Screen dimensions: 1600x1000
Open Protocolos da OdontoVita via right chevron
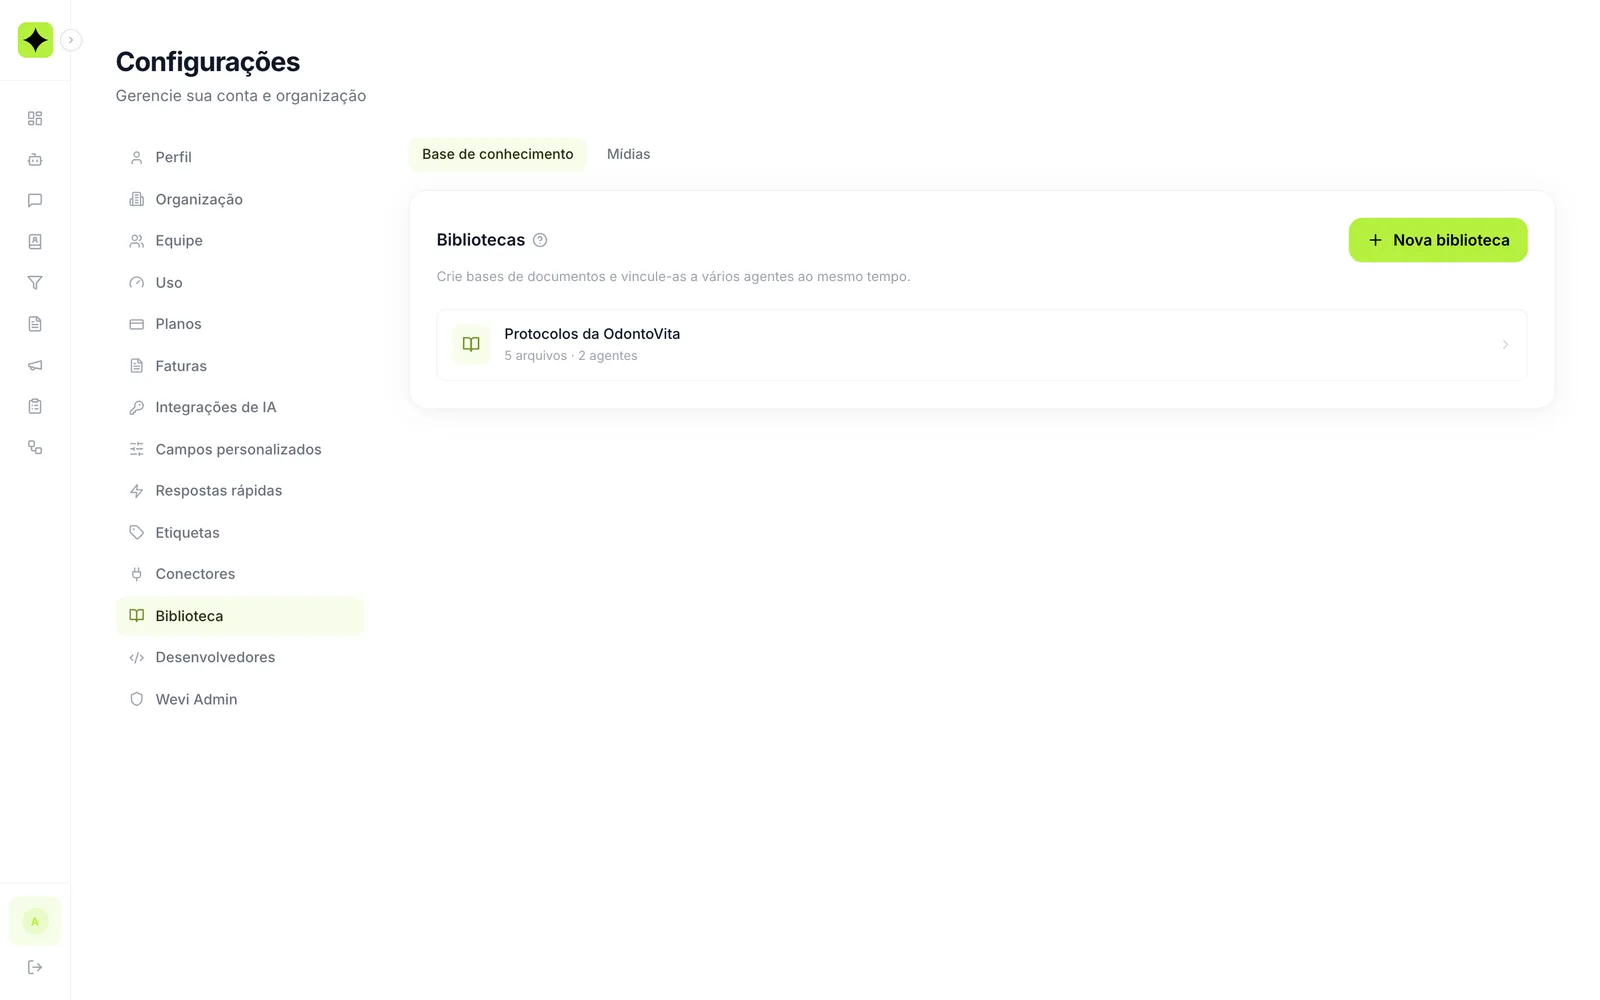[x=1505, y=344]
